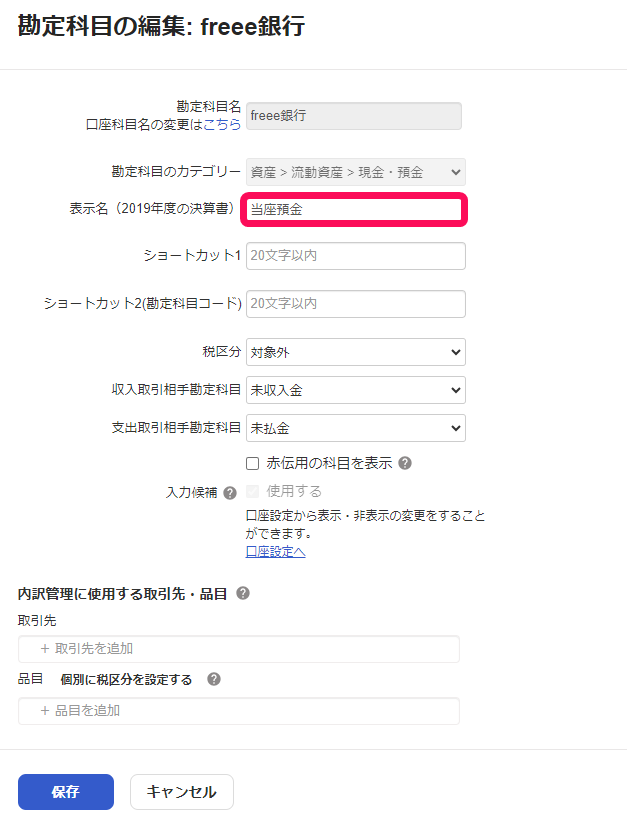Open 支出取引相手勘定科目 dropdown showing 未払金
627x821 pixels.
point(355,428)
